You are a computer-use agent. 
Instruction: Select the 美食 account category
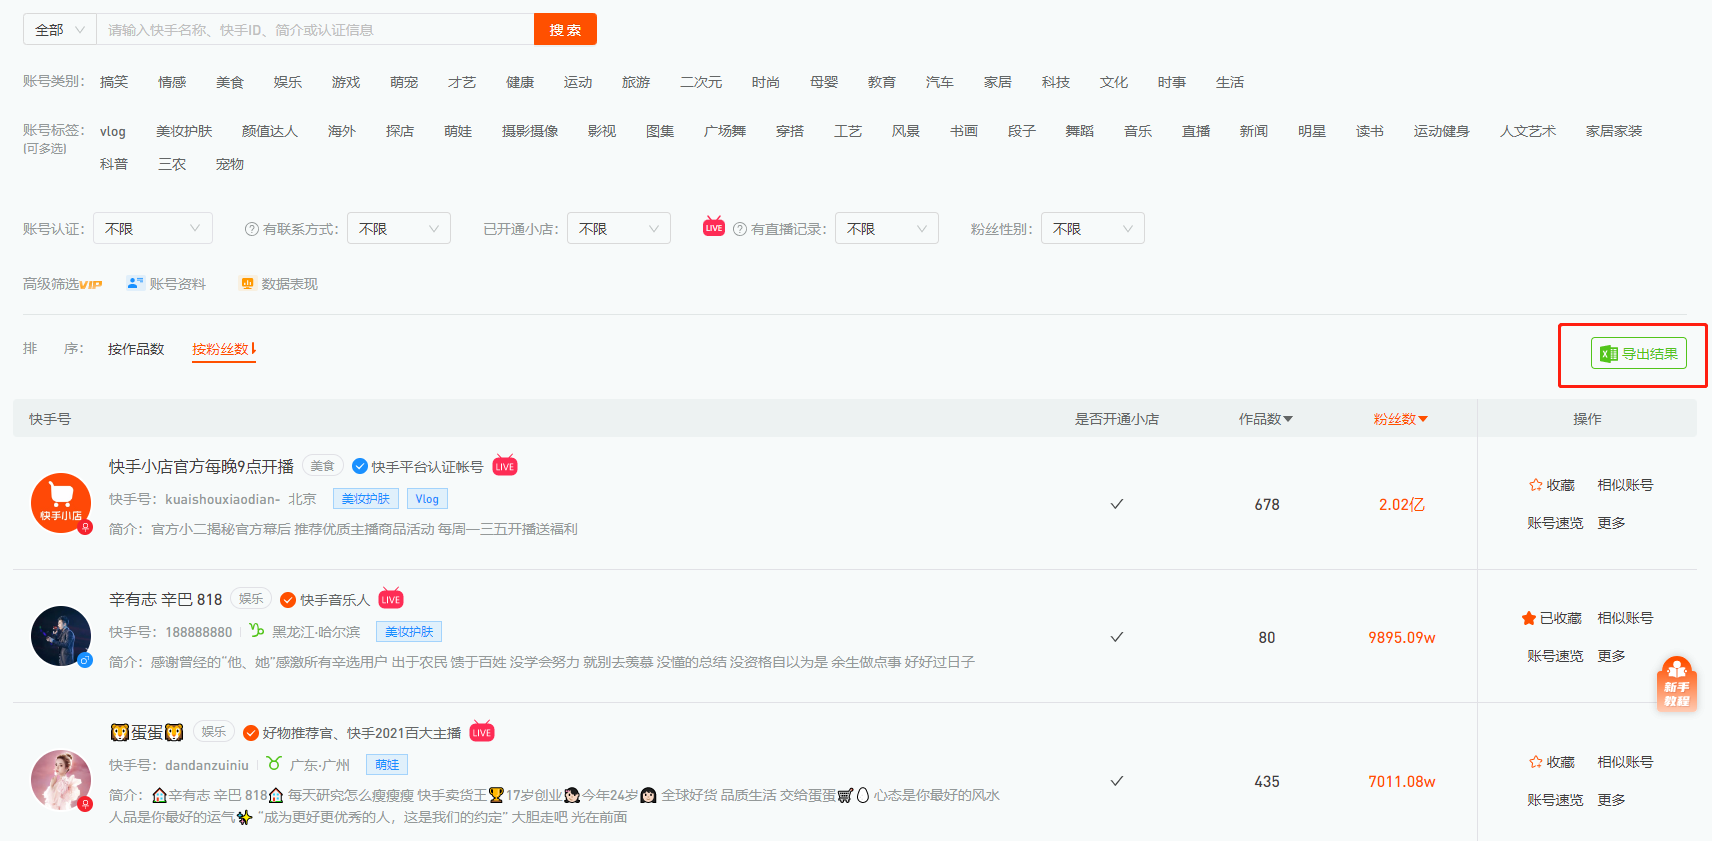[230, 82]
